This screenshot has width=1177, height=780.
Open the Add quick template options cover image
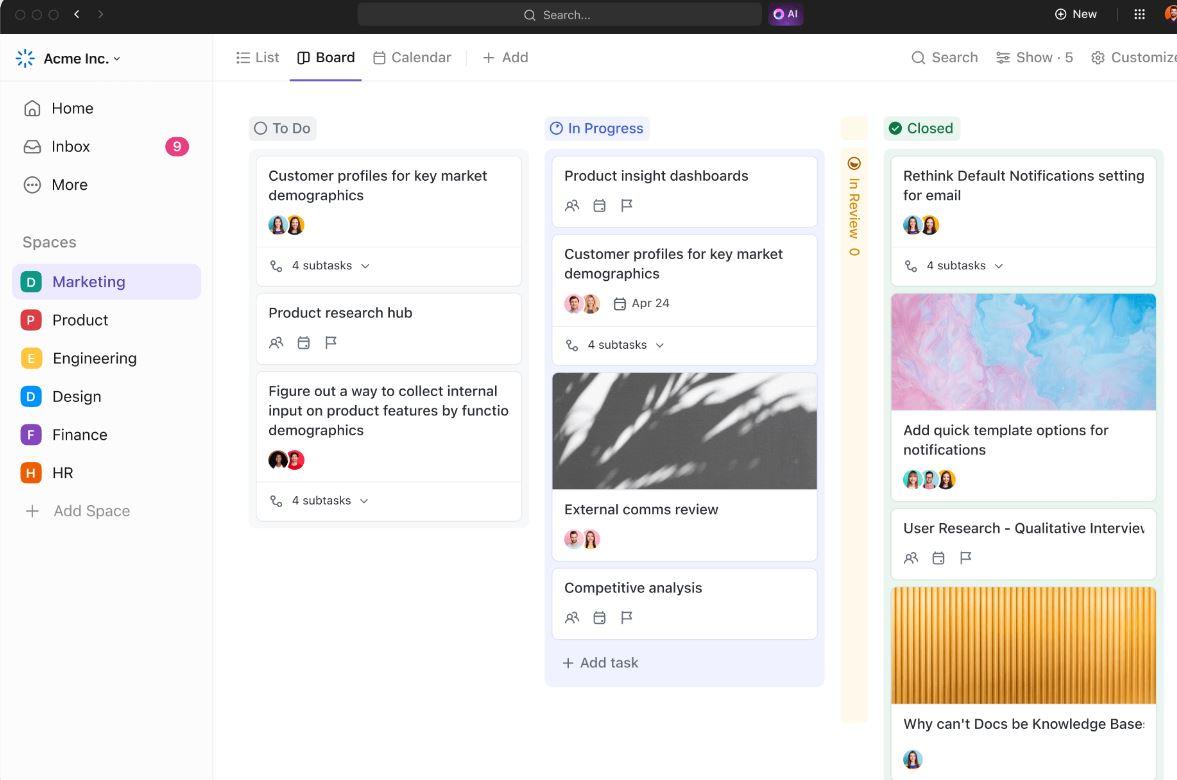click(1023, 352)
